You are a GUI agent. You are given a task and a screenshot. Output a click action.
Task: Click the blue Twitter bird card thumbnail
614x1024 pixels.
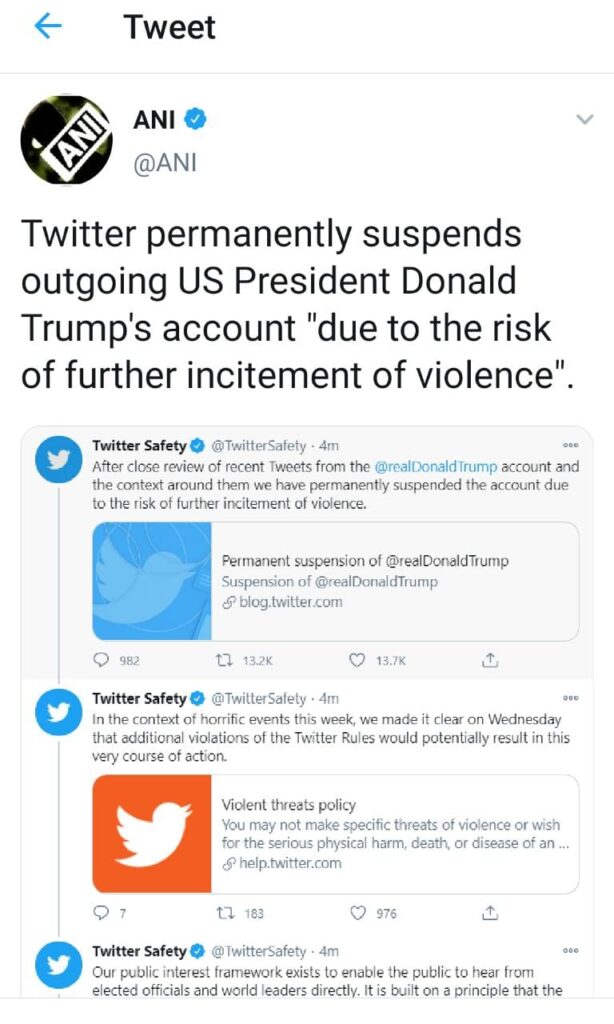[x=152, y=581]
